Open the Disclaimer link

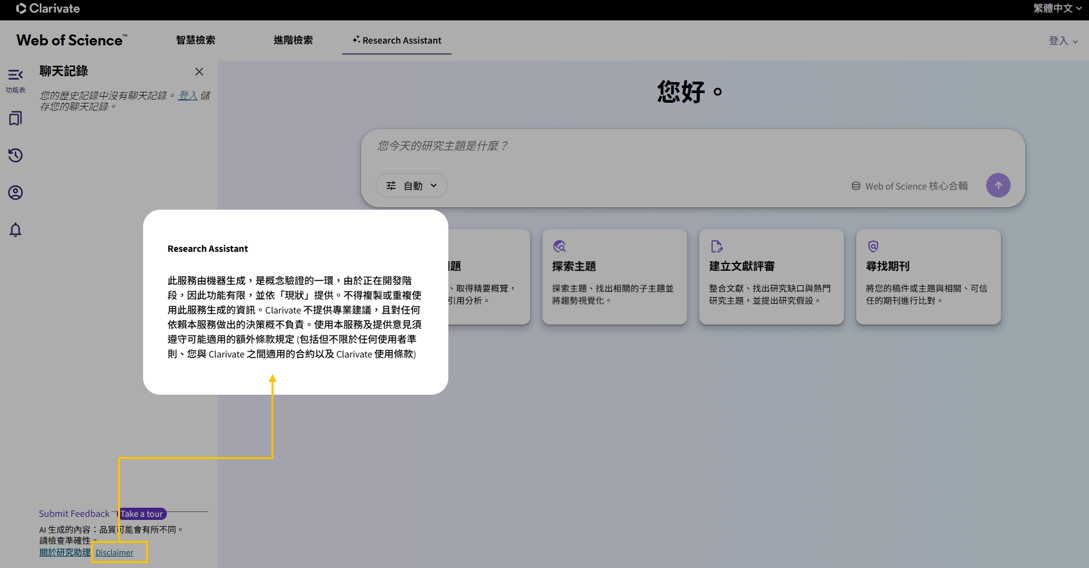coord(115,553)
